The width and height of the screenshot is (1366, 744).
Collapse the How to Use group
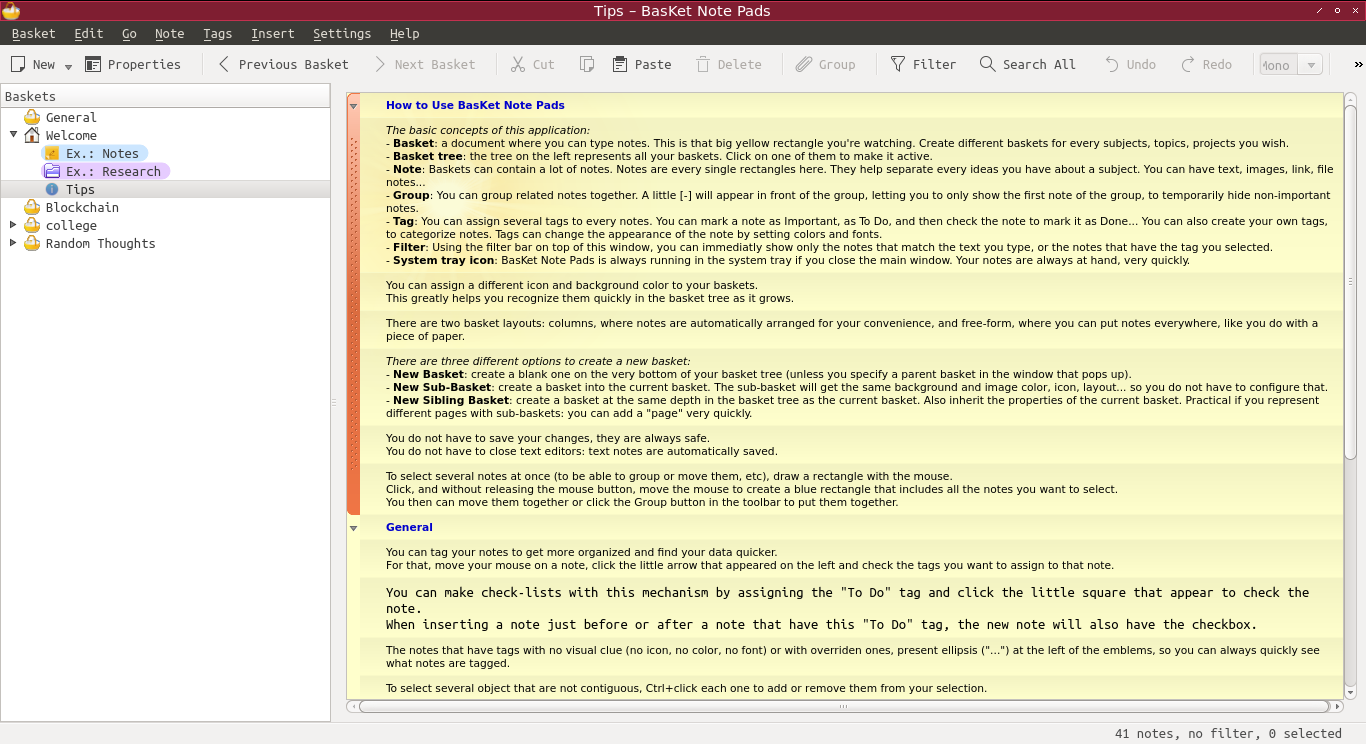coord(353,105)
